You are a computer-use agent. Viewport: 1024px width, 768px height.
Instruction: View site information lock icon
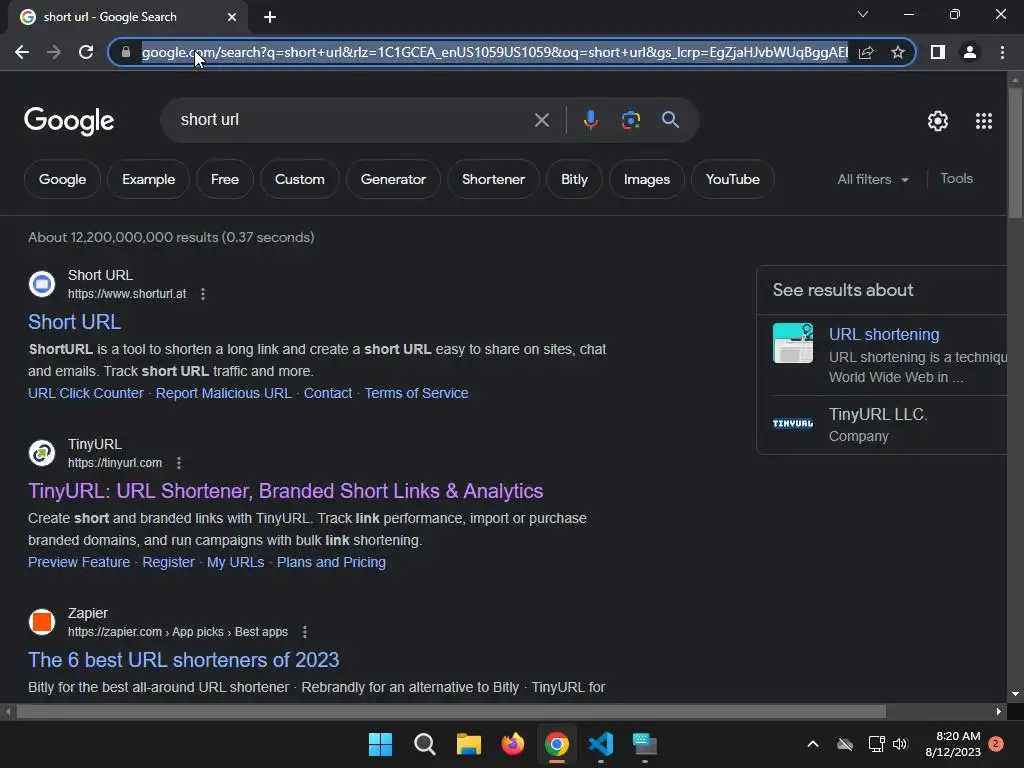pos(126,52)
